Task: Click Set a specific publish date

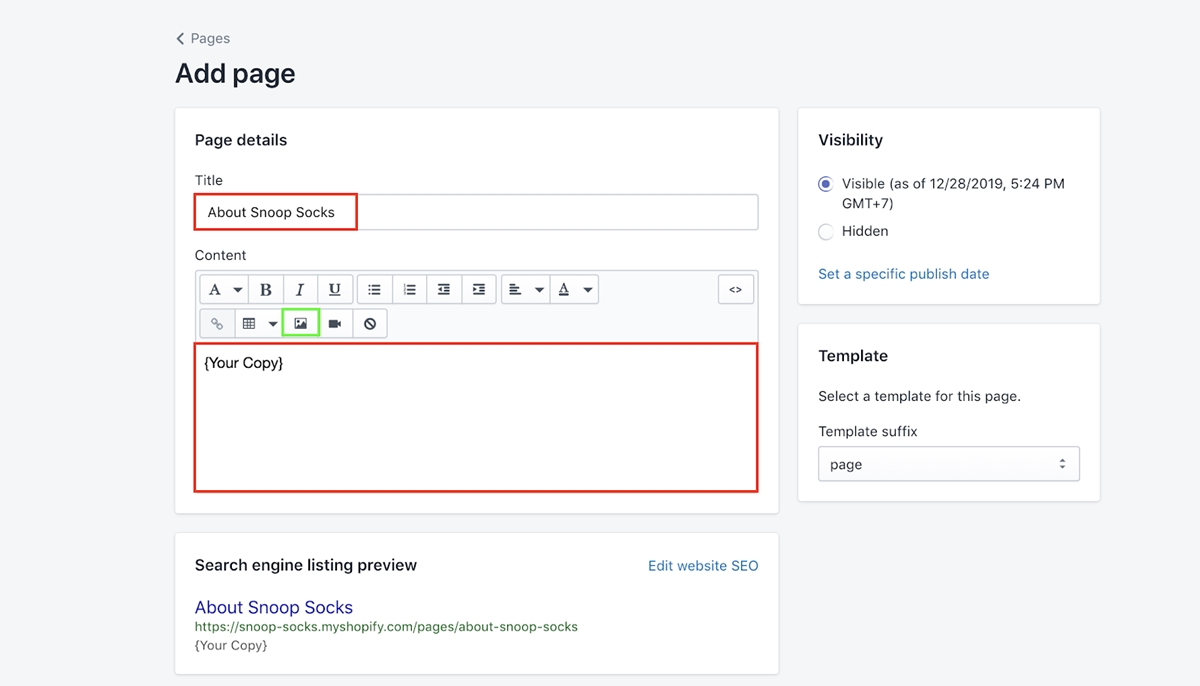Action: (903, 274)
